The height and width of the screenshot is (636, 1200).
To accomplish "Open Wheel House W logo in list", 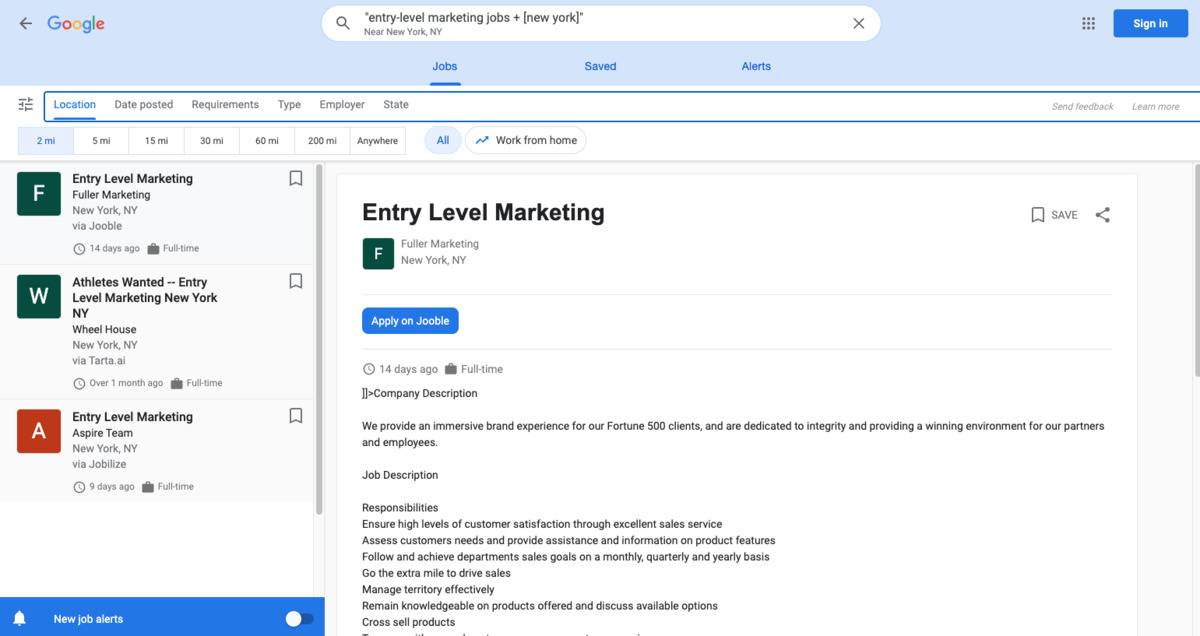I will pyautogui.click(x=39, y=296).
